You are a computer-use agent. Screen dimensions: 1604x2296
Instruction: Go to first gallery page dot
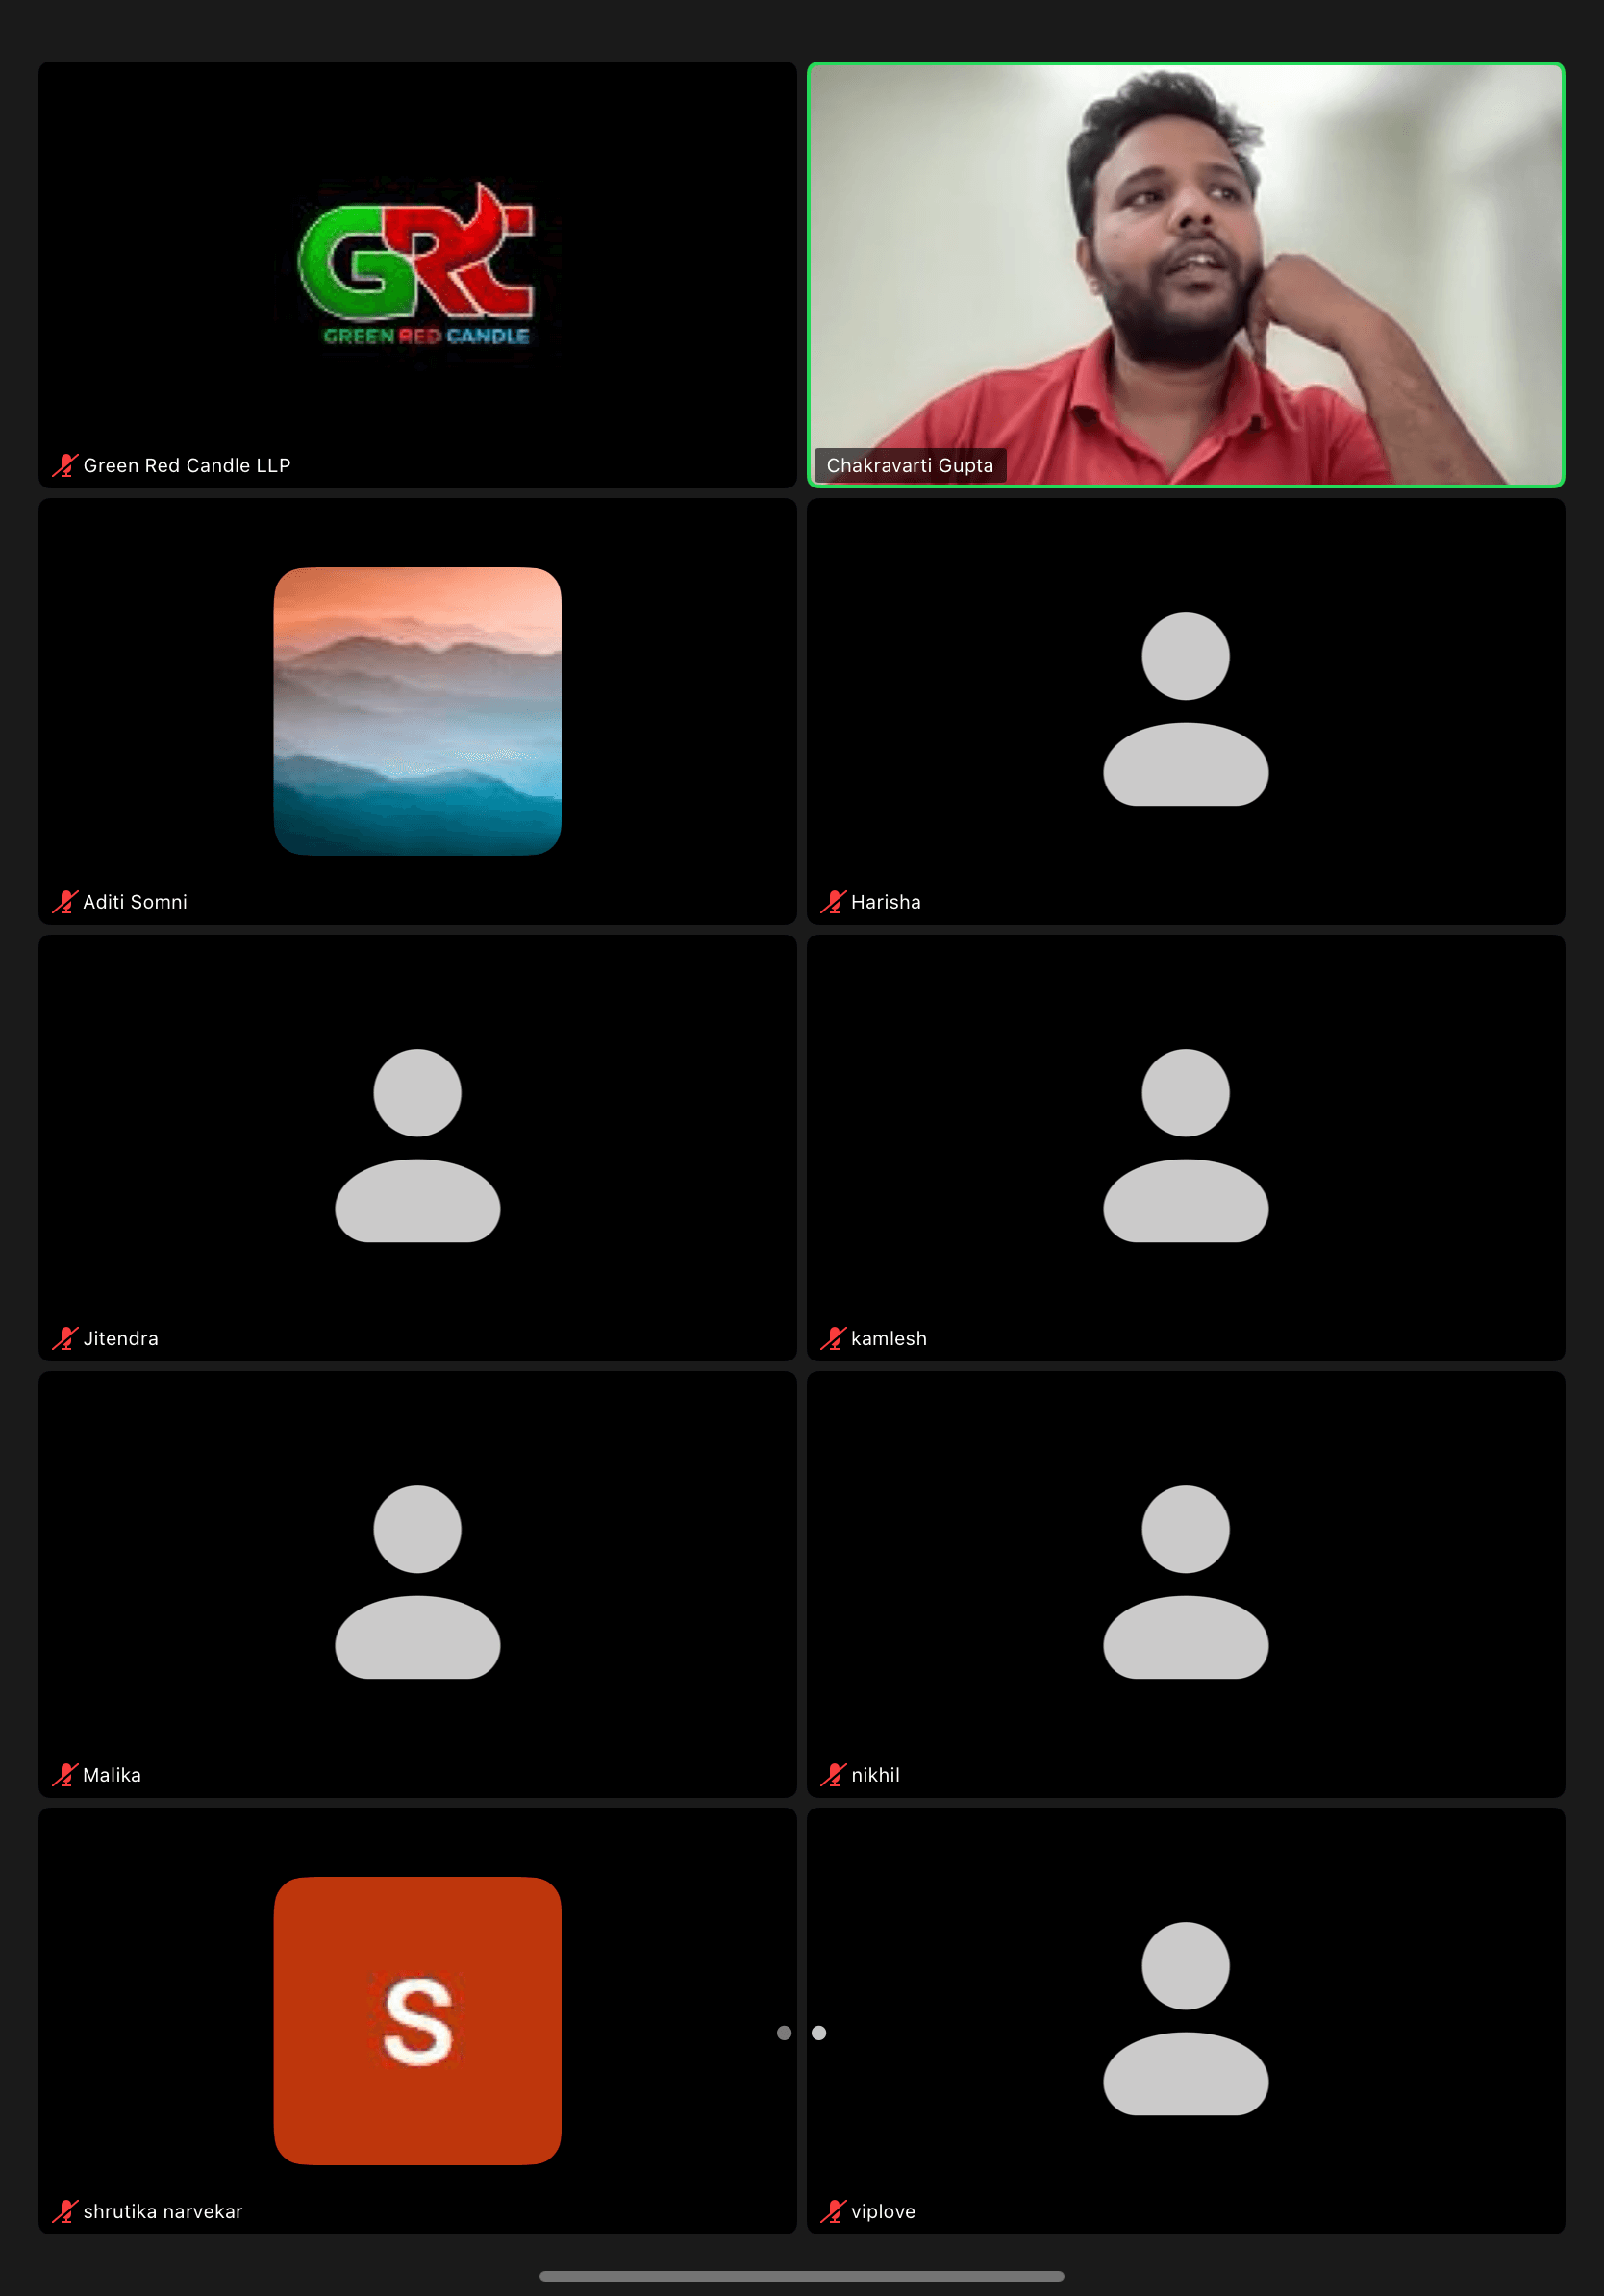[x=784, y=2033]
